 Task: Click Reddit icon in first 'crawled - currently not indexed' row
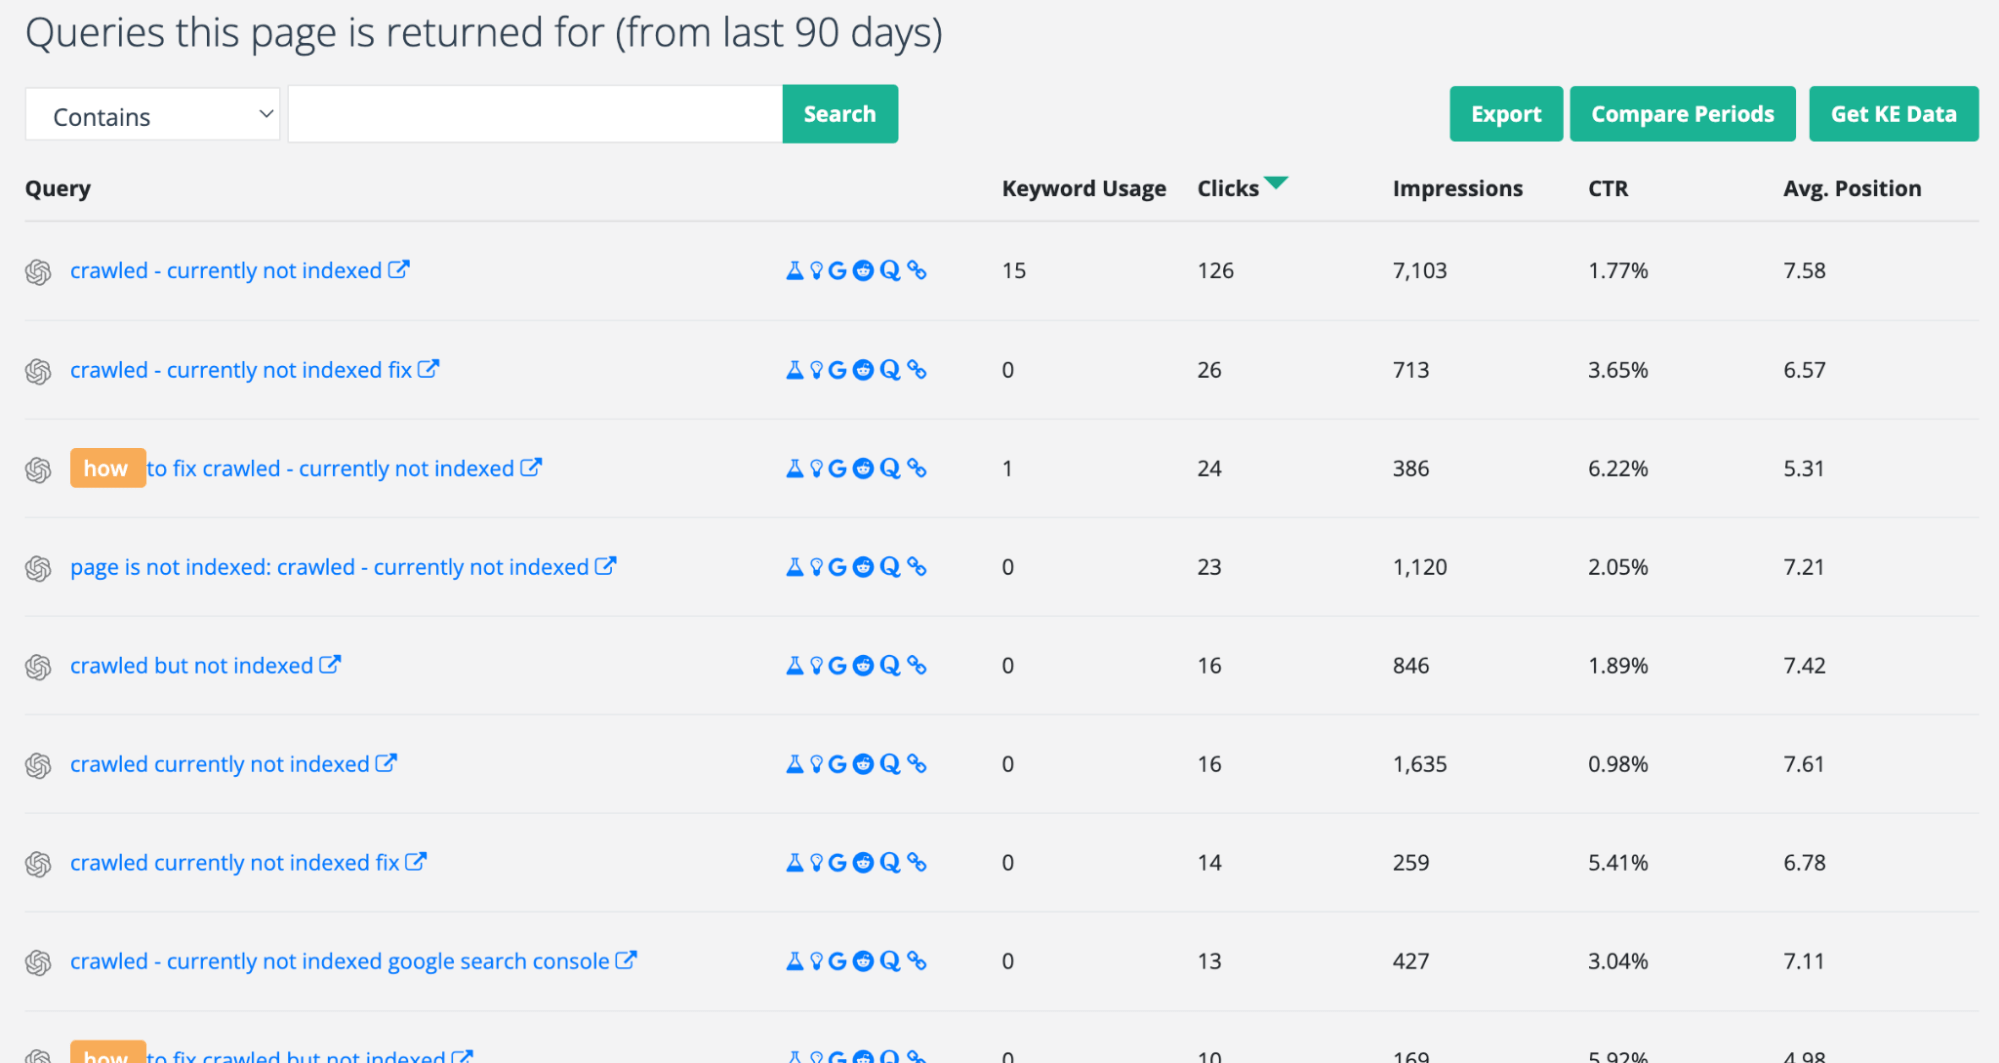click(x=863, y=271)
